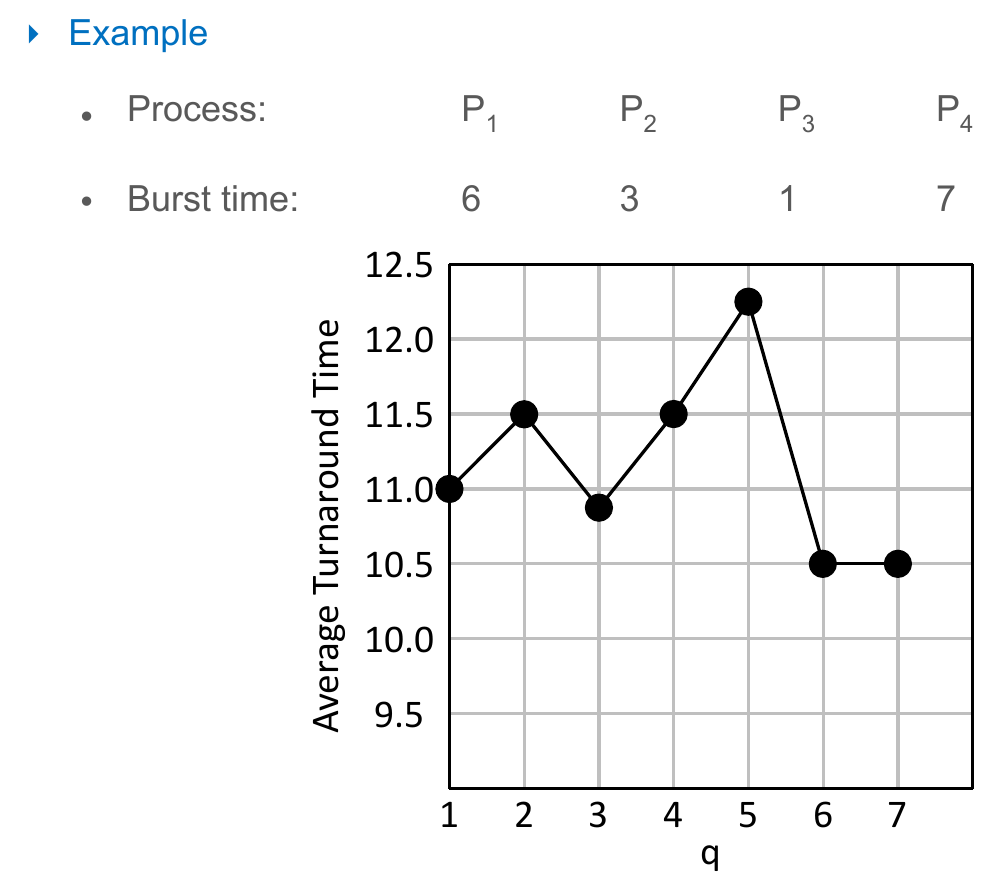The image size is (1002, 873).
Task: Click the q axis label below chart
Action: pyautogui.click(x=711, y=854)
